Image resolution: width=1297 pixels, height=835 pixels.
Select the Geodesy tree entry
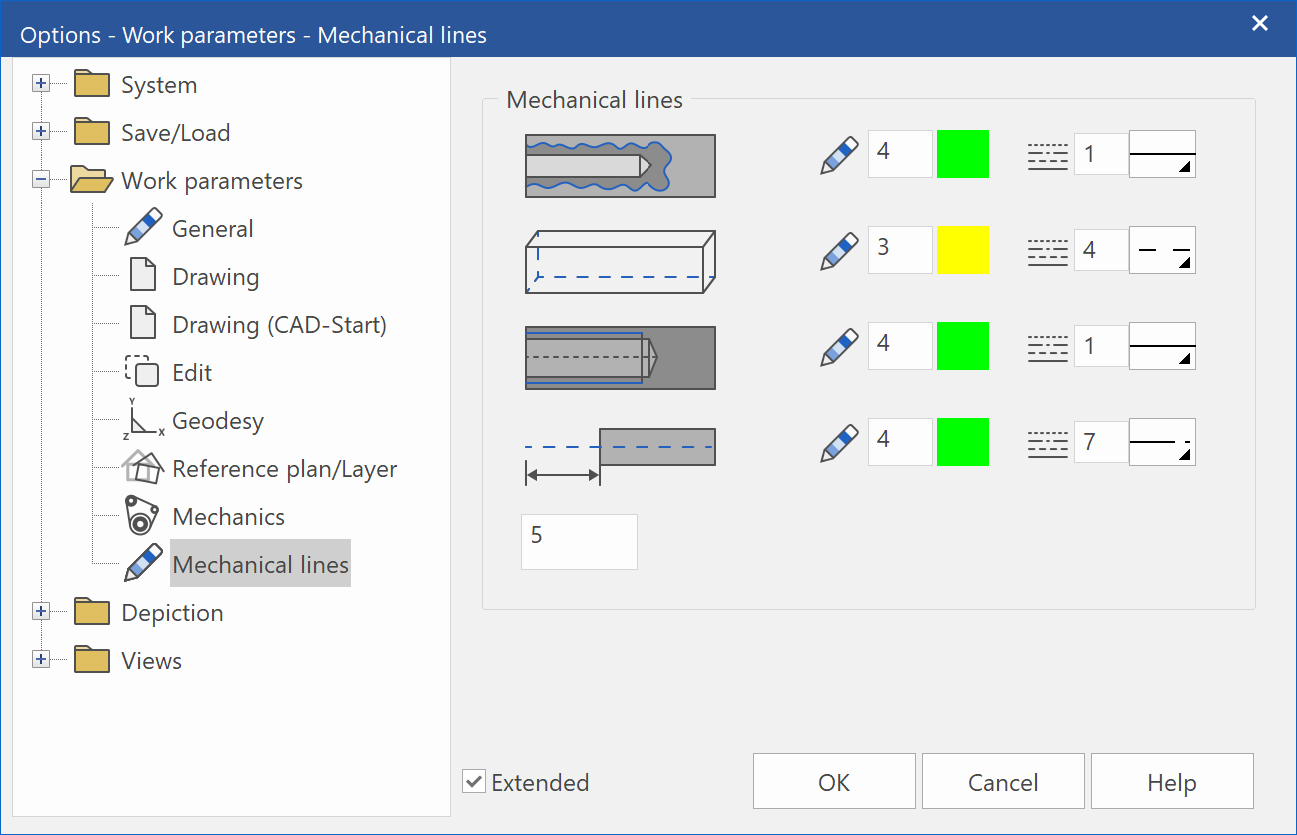(x=218, y=421)
